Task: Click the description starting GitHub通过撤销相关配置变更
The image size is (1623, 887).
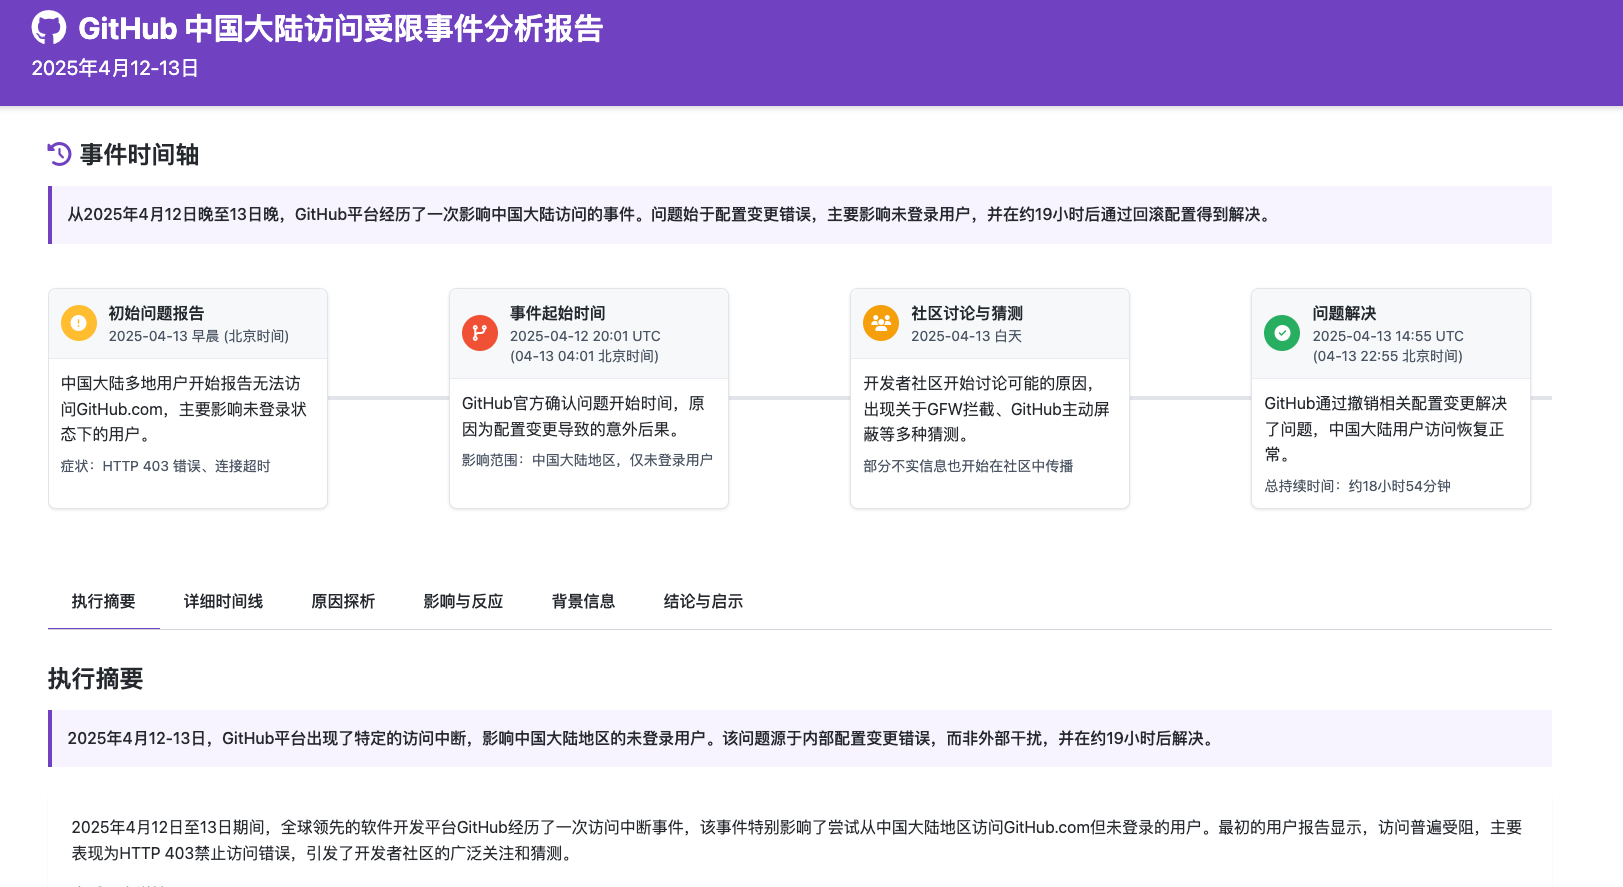Action: pos(1386,429)
